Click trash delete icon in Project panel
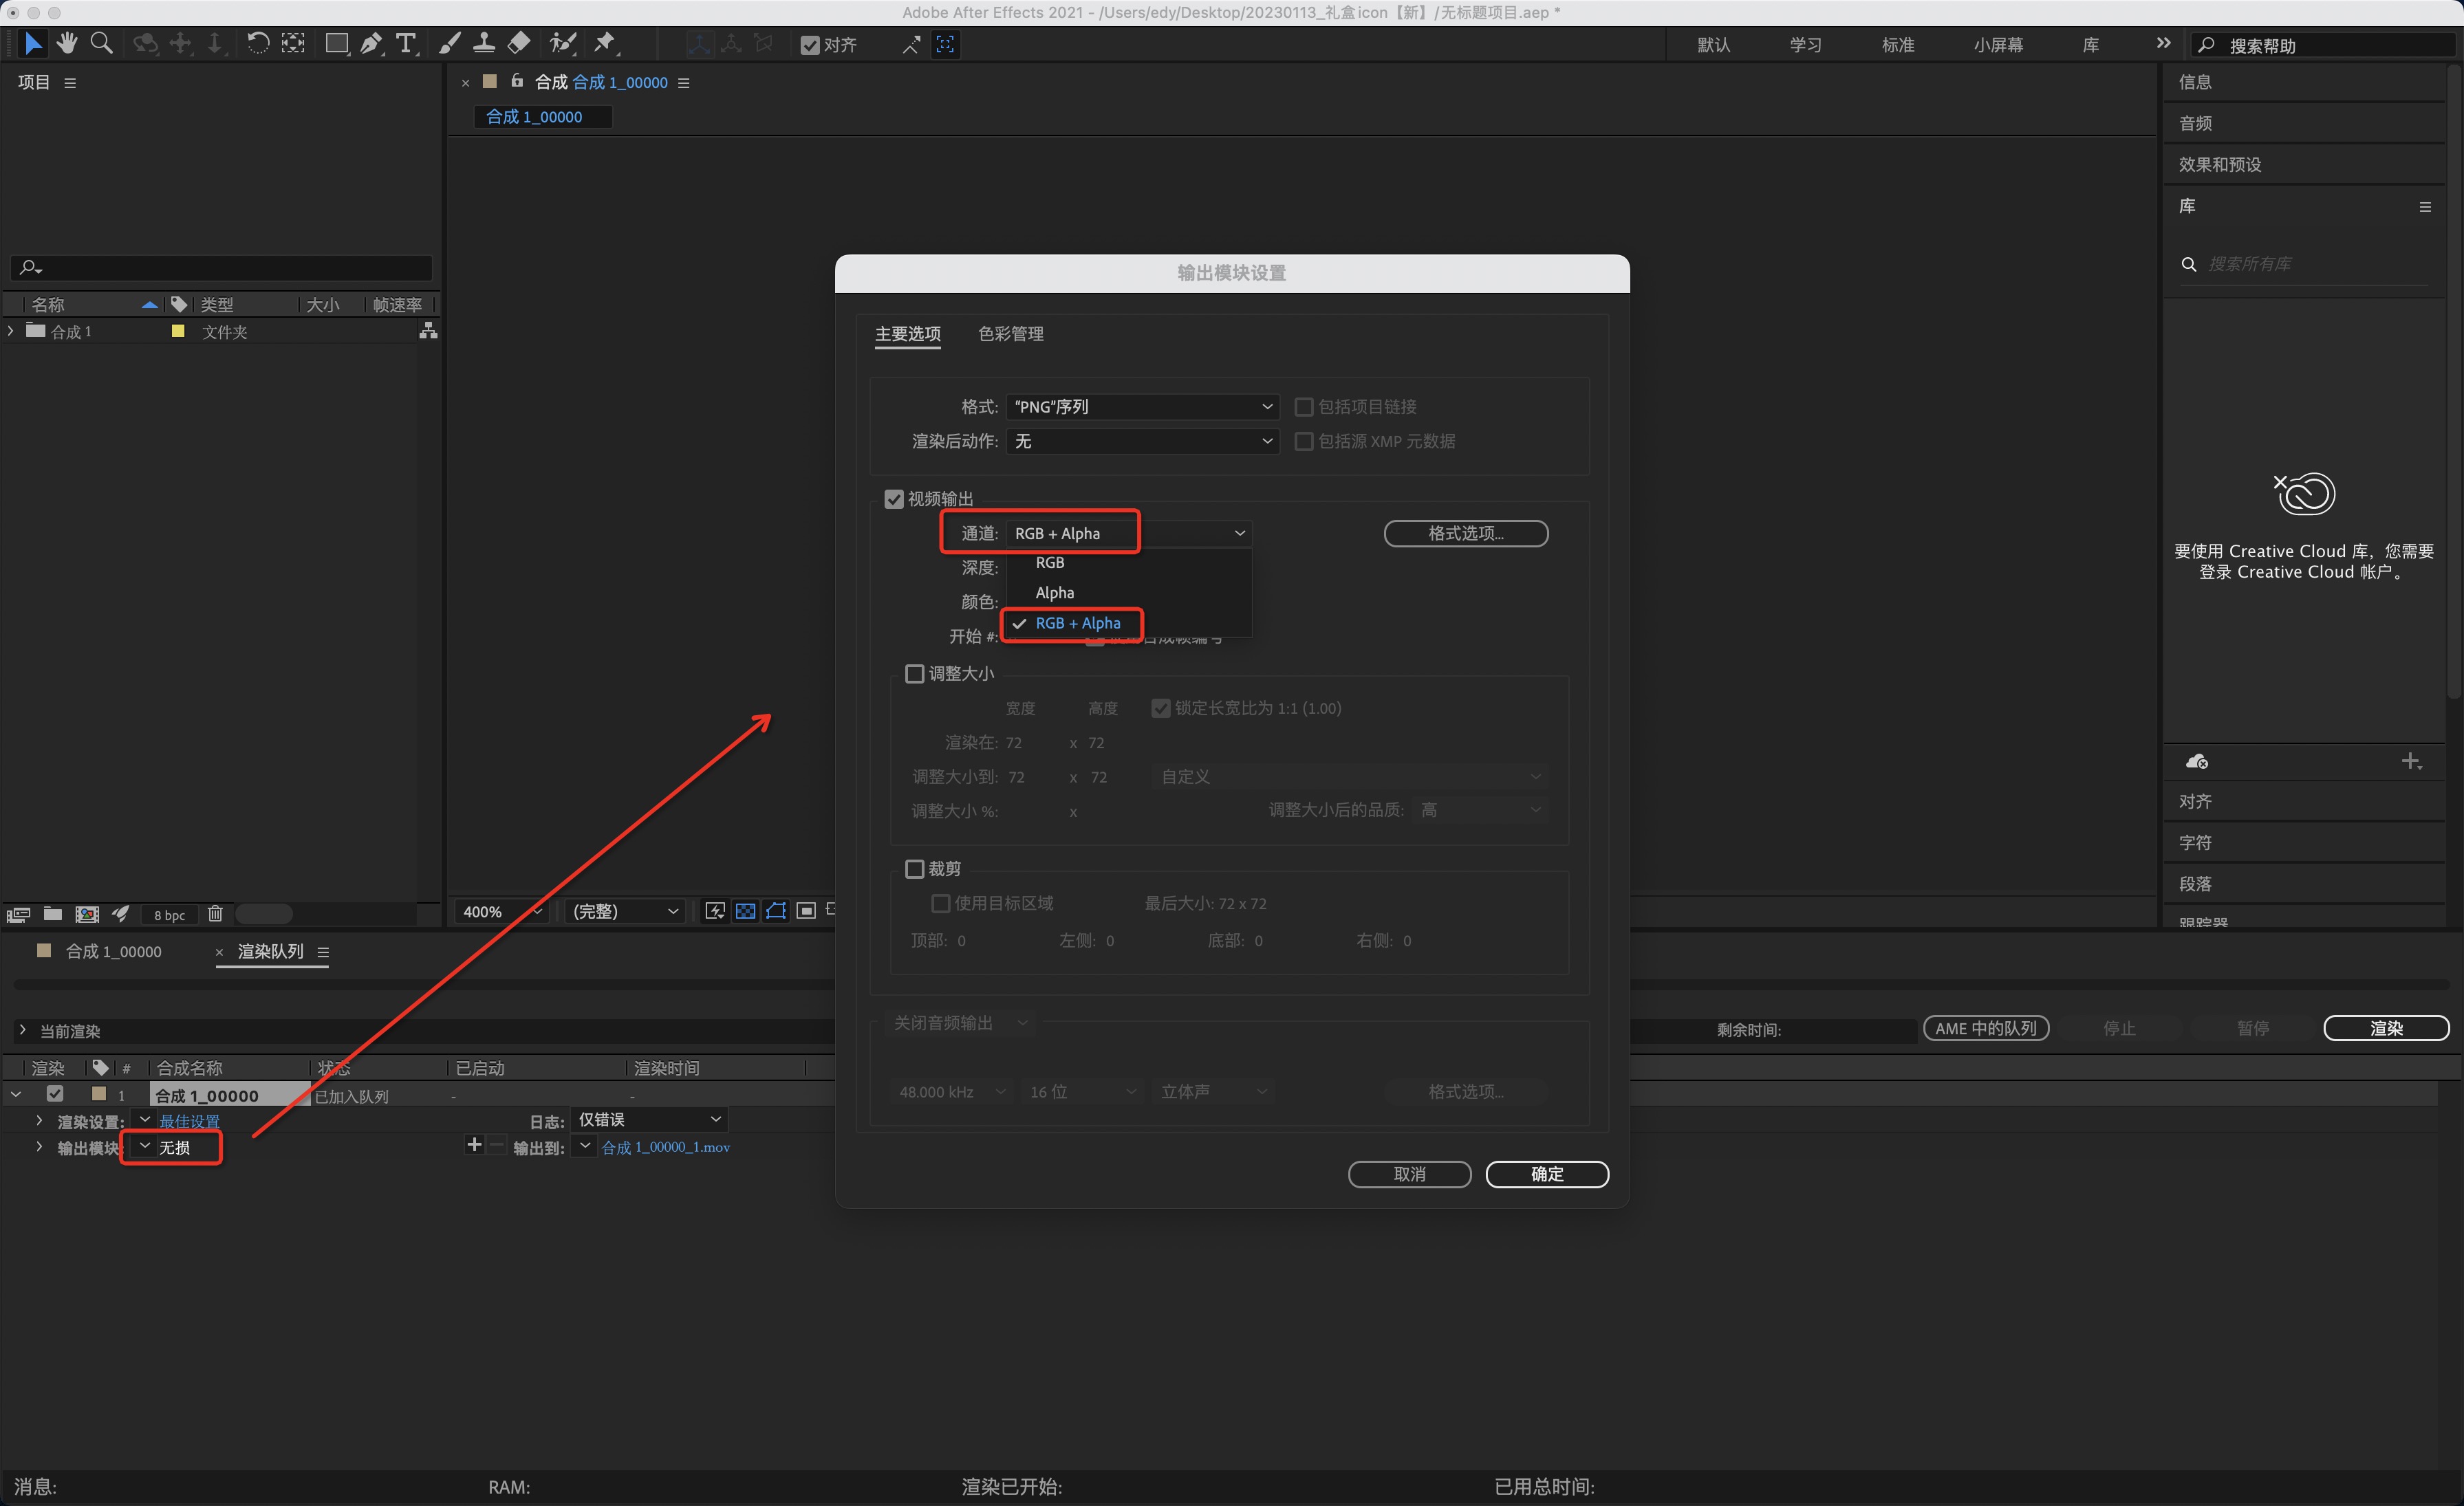Image resolution: width=2464 pixels, height=1506 pixels. (215, 913)
